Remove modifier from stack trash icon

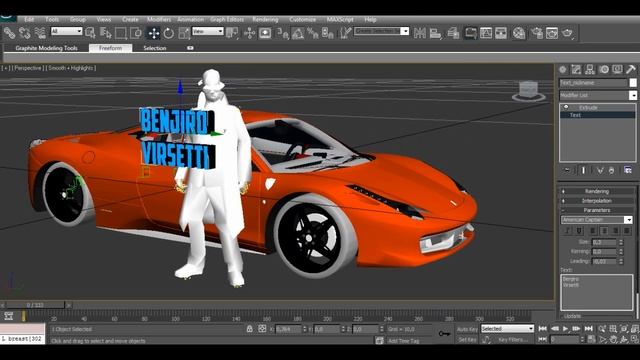coord(611,170)
